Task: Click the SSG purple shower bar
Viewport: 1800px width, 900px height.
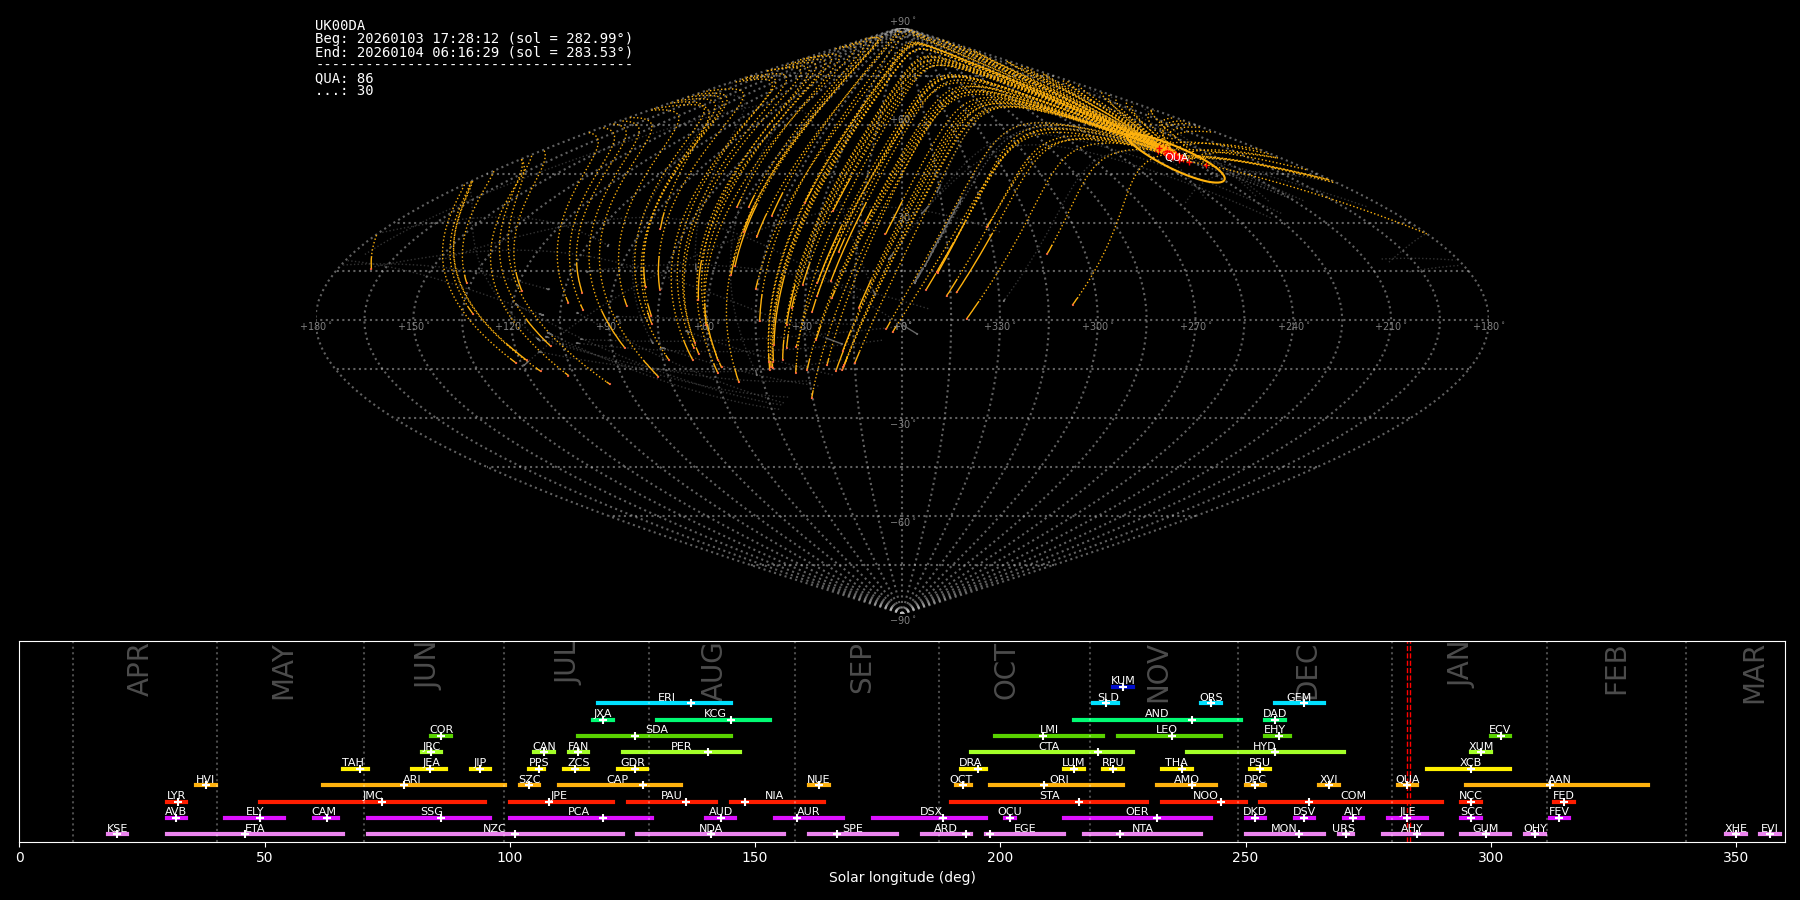Action: click(x=428, y=818)
